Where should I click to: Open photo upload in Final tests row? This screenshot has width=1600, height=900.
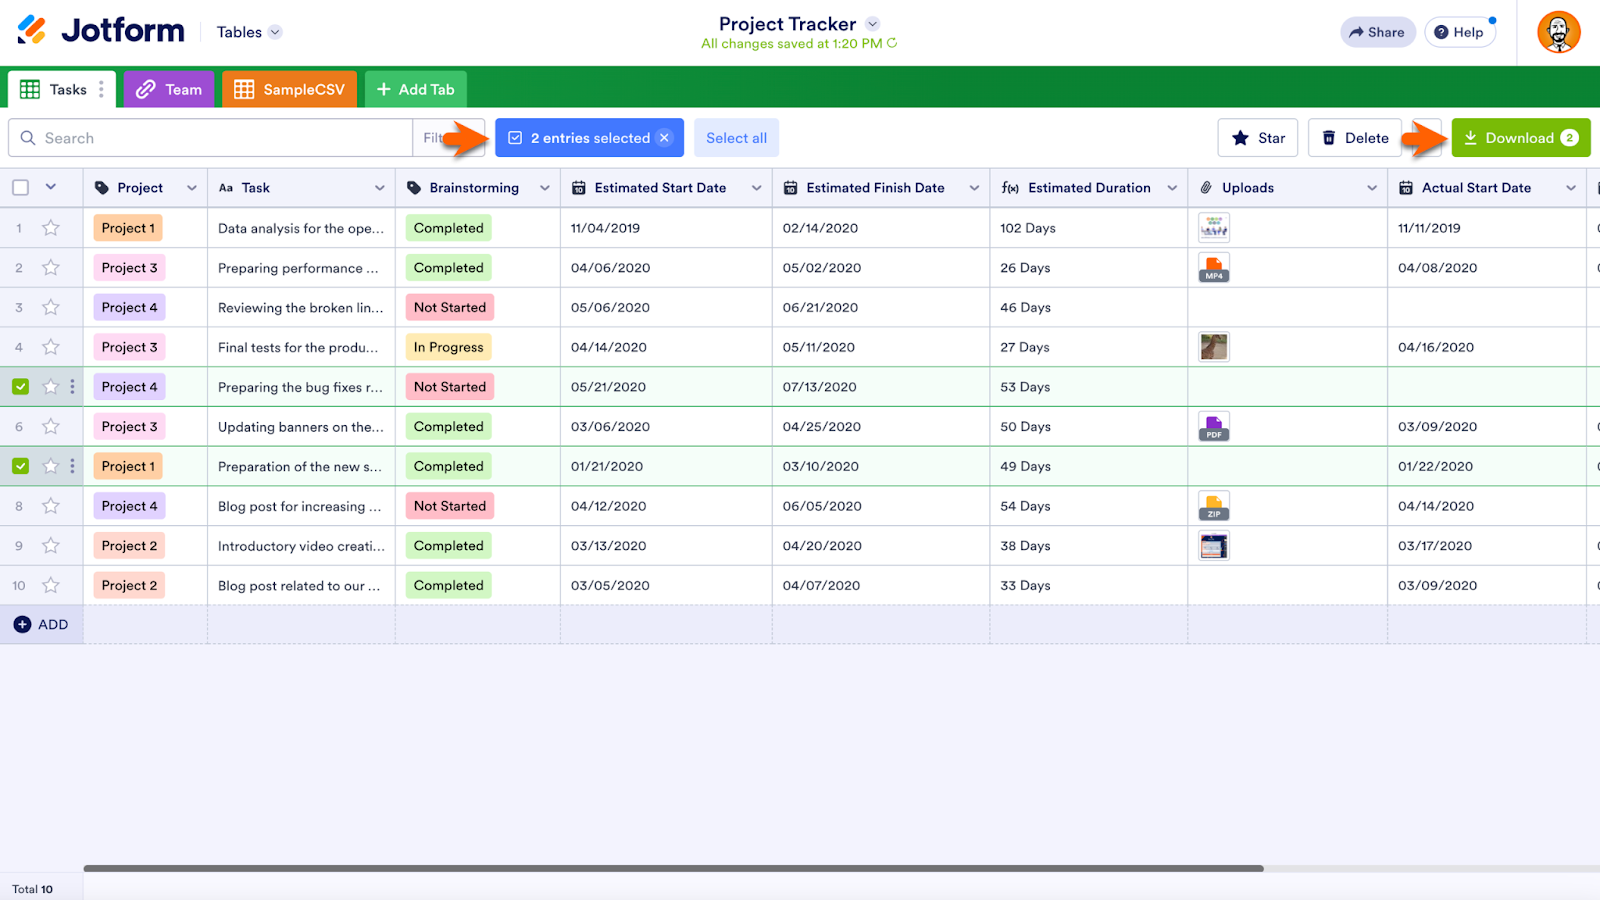[1214, 347]
